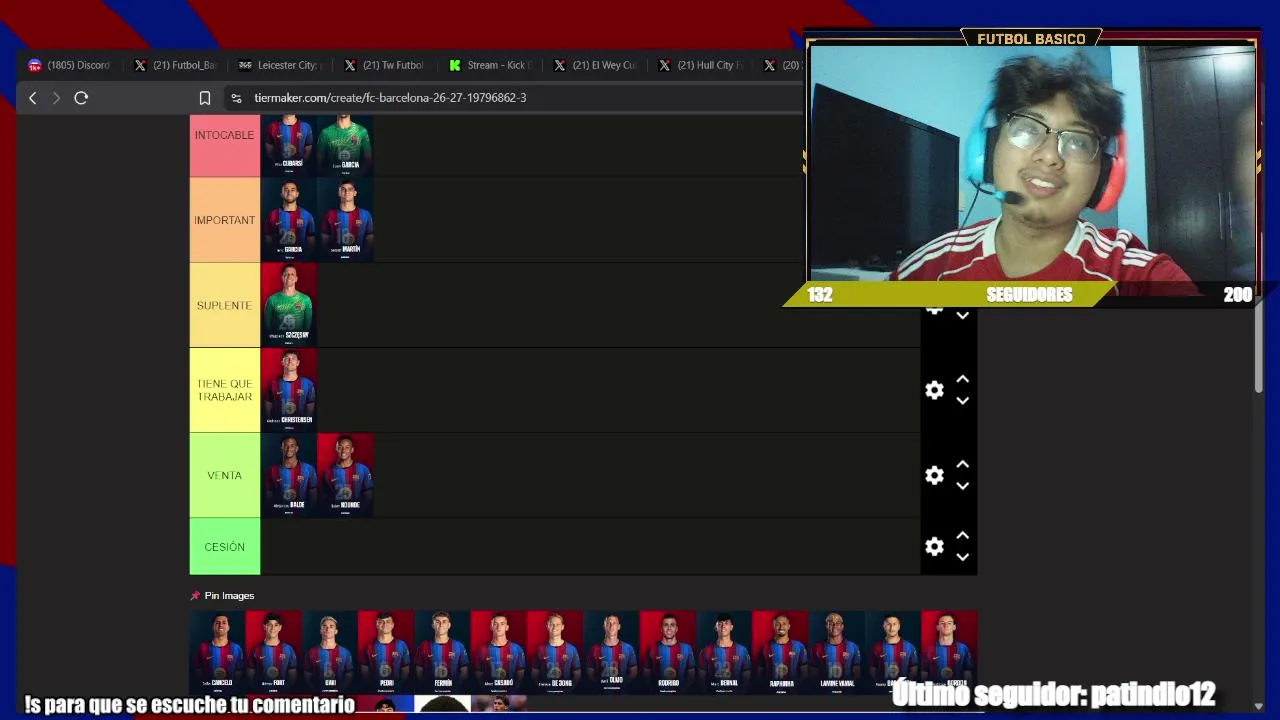Click the orange IMPORTANT tier label
Screen dimensions: 1280x720
click(x=225, y=220)
